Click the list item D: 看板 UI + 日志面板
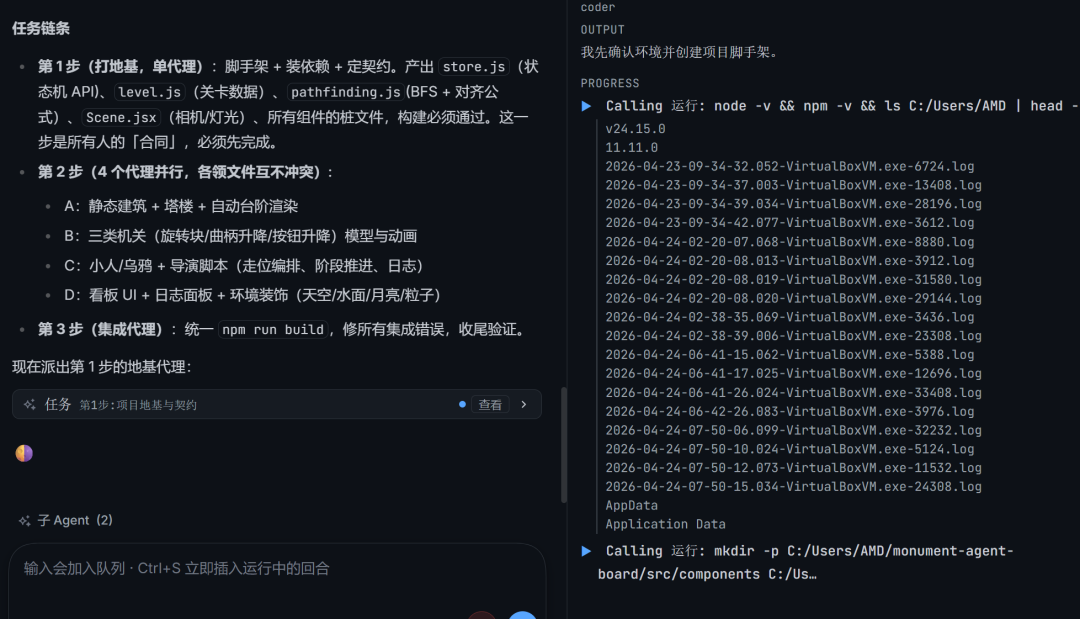Viewport: 1080px width, 619px height. tap(252, 295)
